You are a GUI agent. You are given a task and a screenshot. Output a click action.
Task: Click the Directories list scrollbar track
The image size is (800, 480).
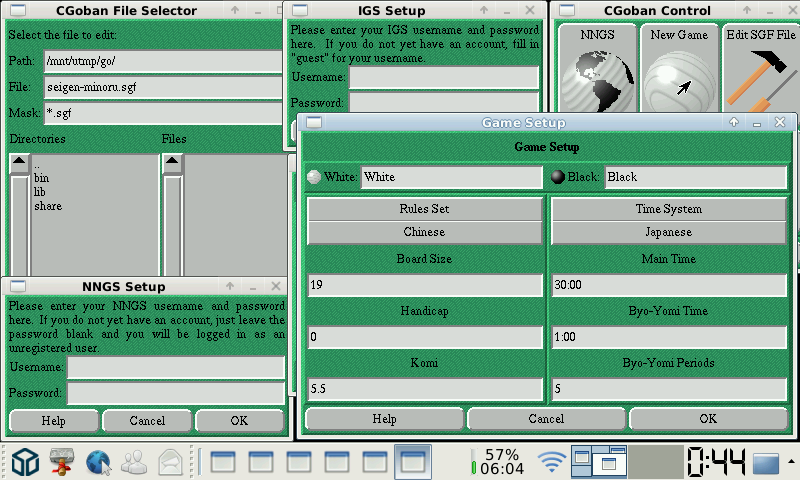pos(19,227)
